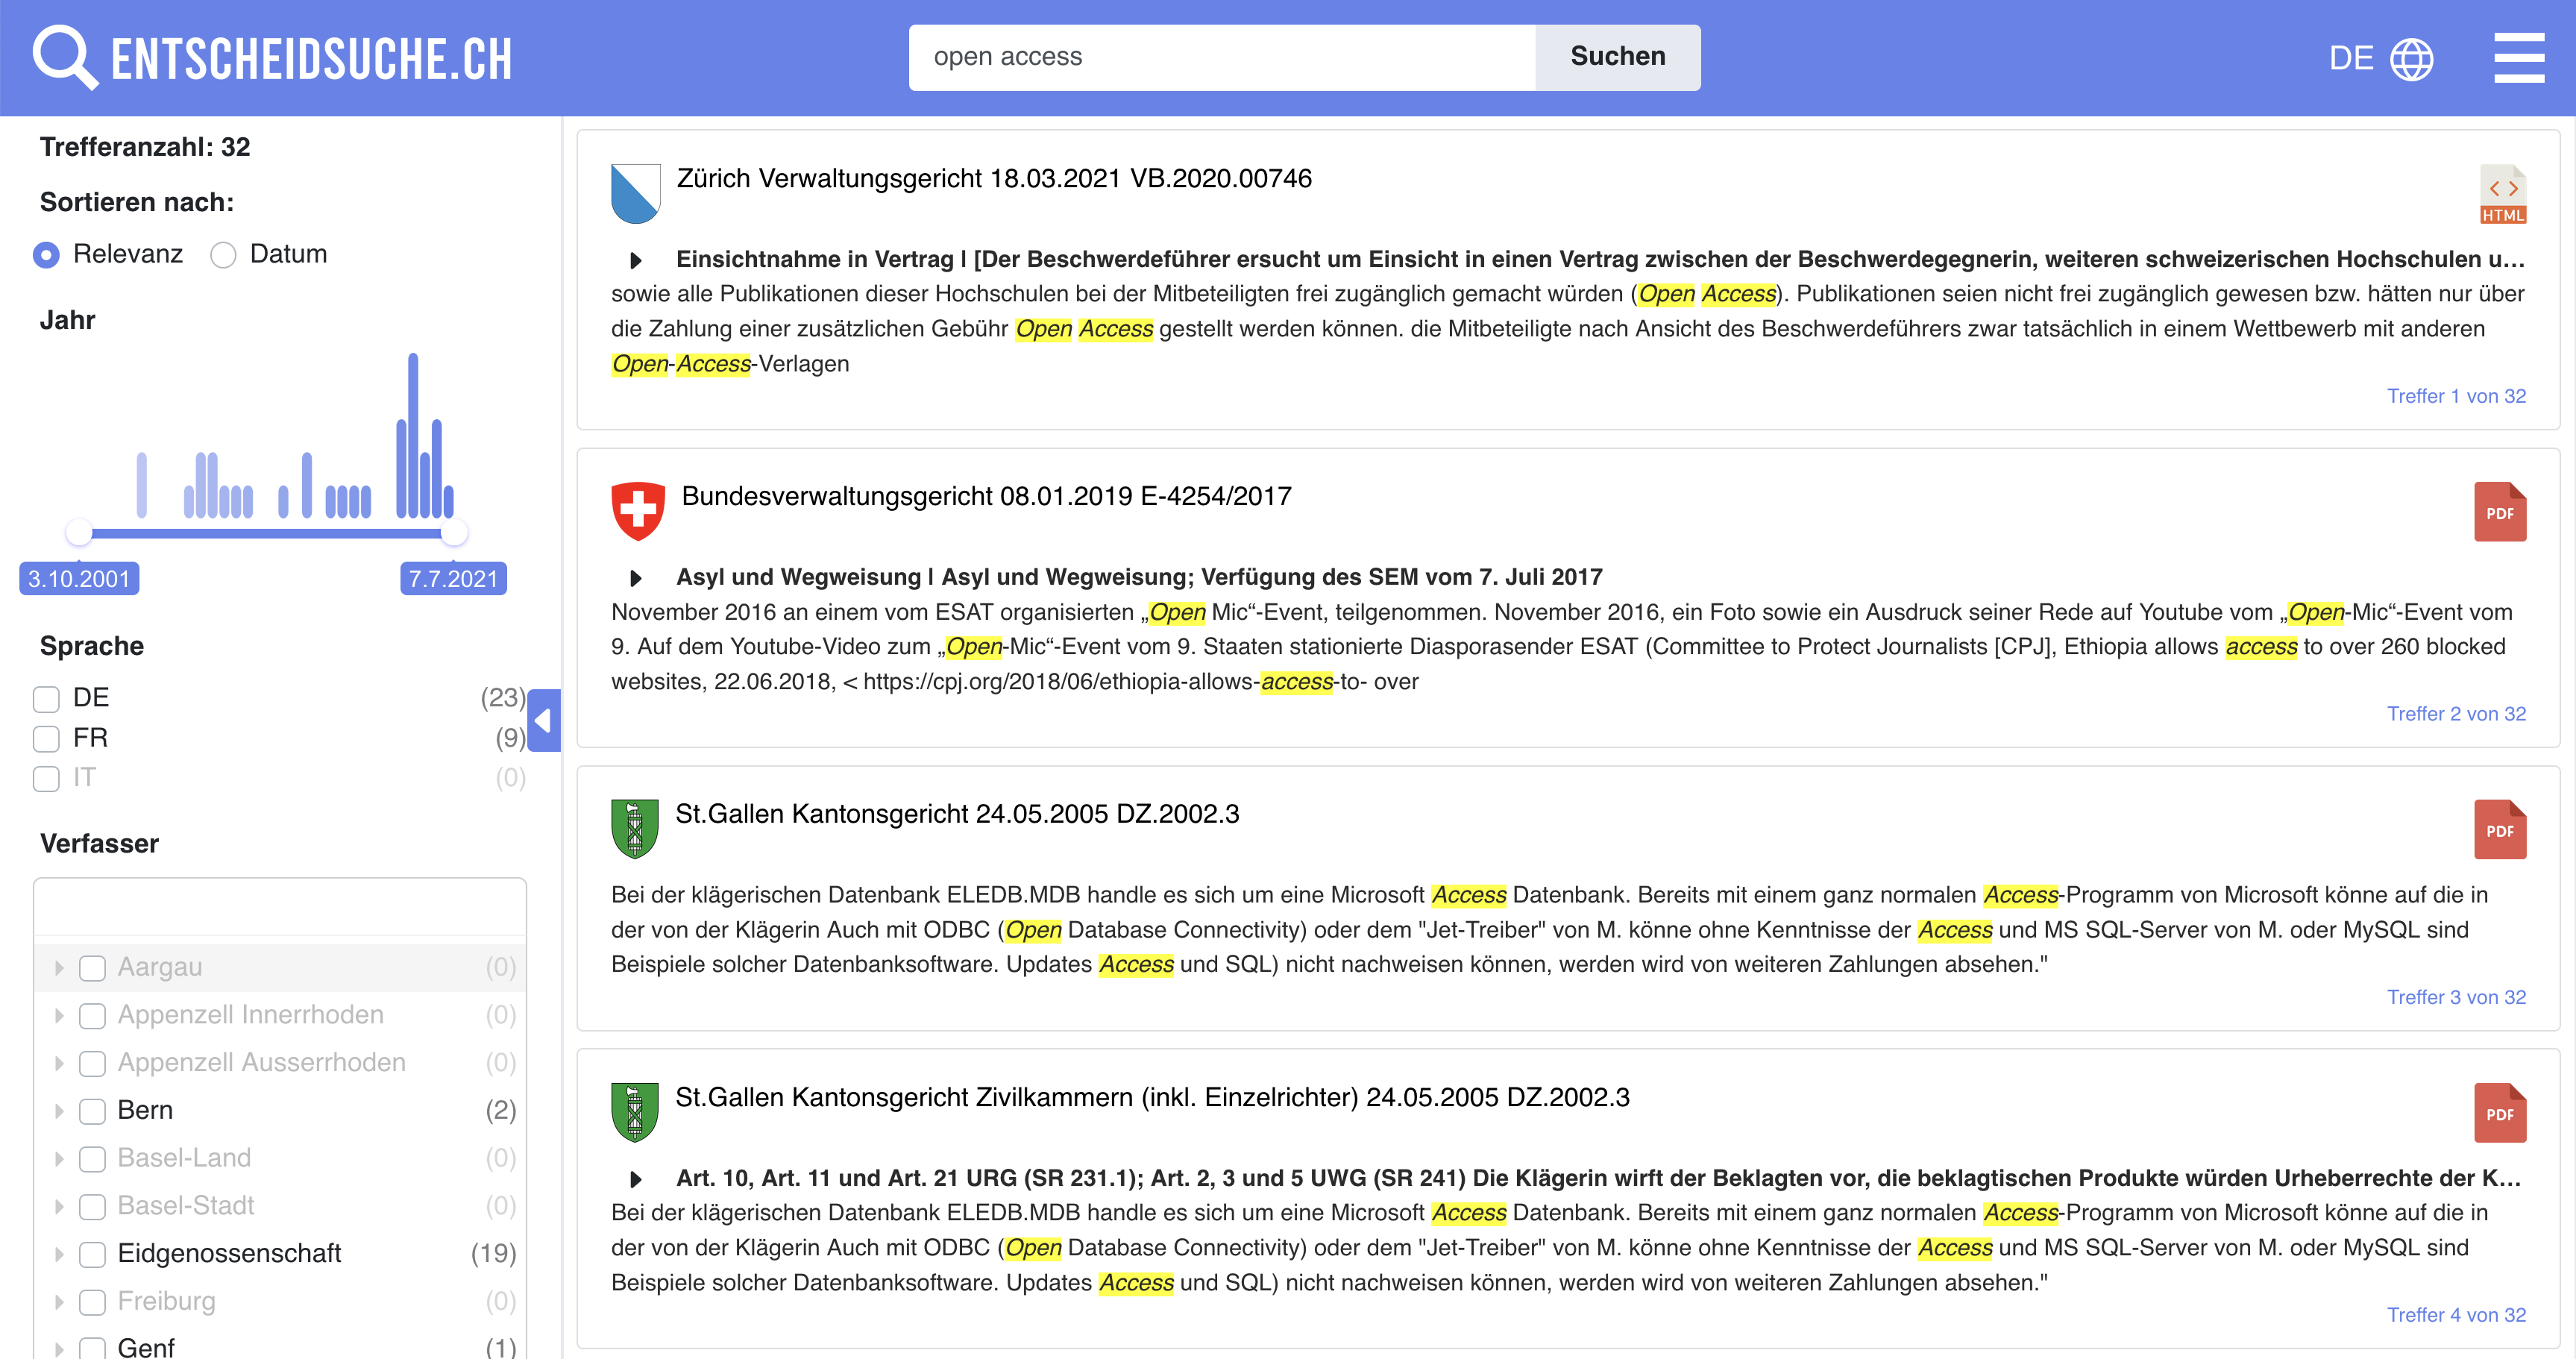Click the left year slider handle
The image size is (2576, 1359).
coord(79,532)
